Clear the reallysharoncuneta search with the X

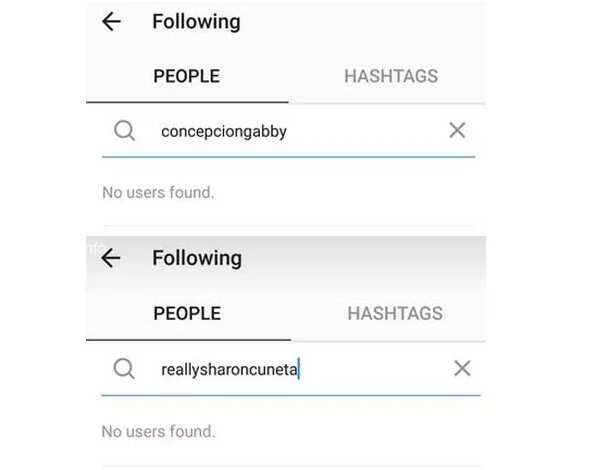pos(462,368)
